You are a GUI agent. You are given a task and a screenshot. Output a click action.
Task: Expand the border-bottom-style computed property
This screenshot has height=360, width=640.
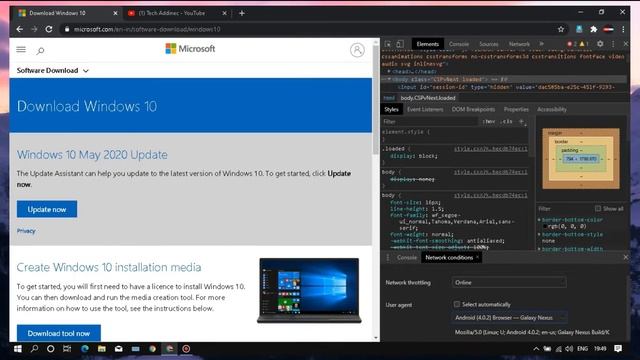(x=539, y=234)
